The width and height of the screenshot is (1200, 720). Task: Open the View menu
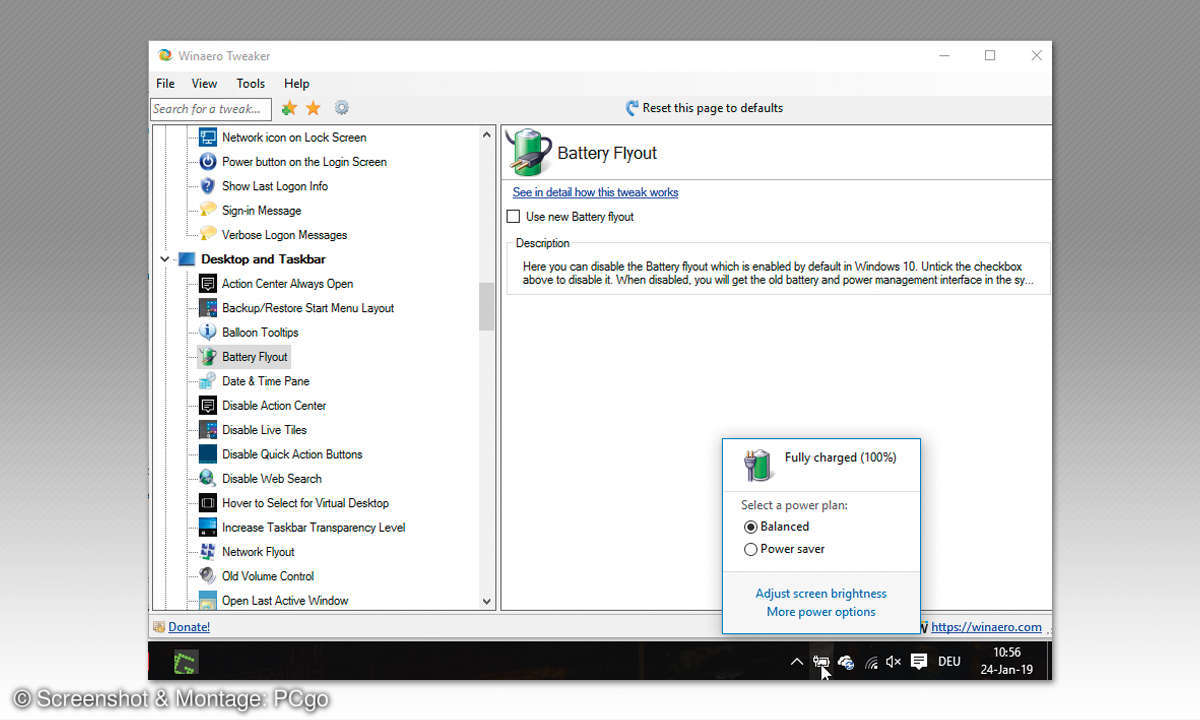[204, 83]
